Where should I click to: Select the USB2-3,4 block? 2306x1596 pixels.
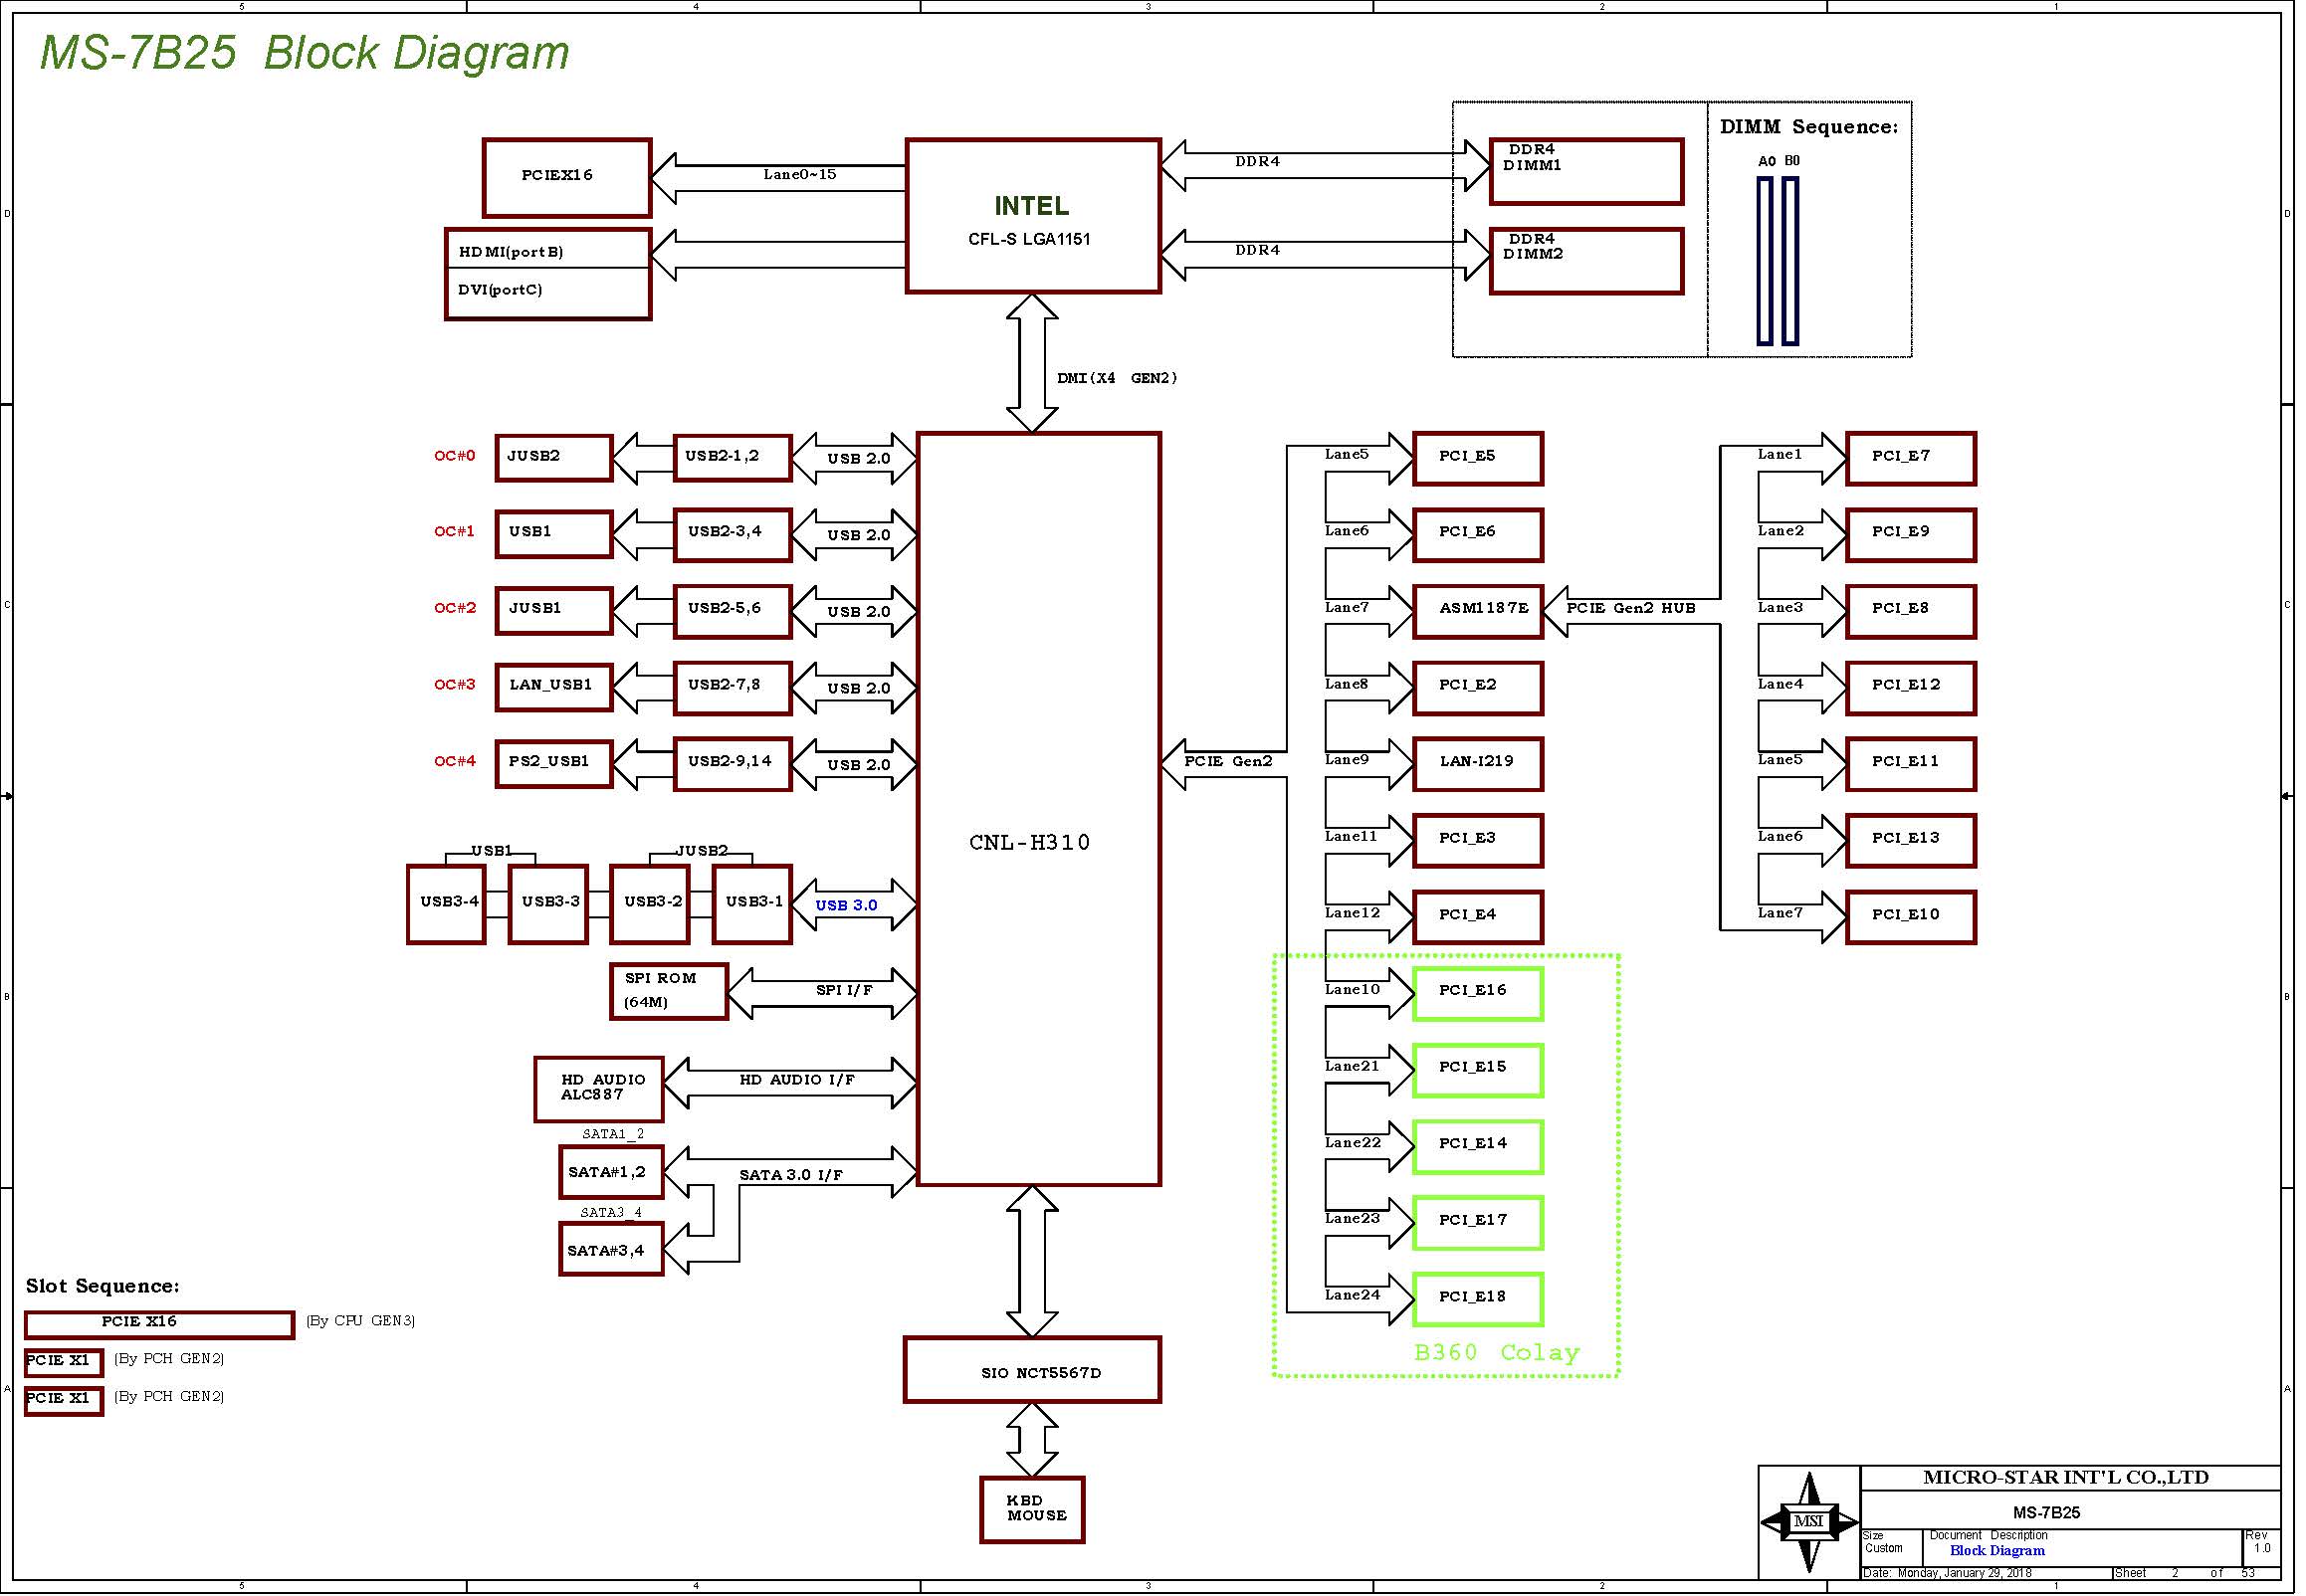click(732, 534)
